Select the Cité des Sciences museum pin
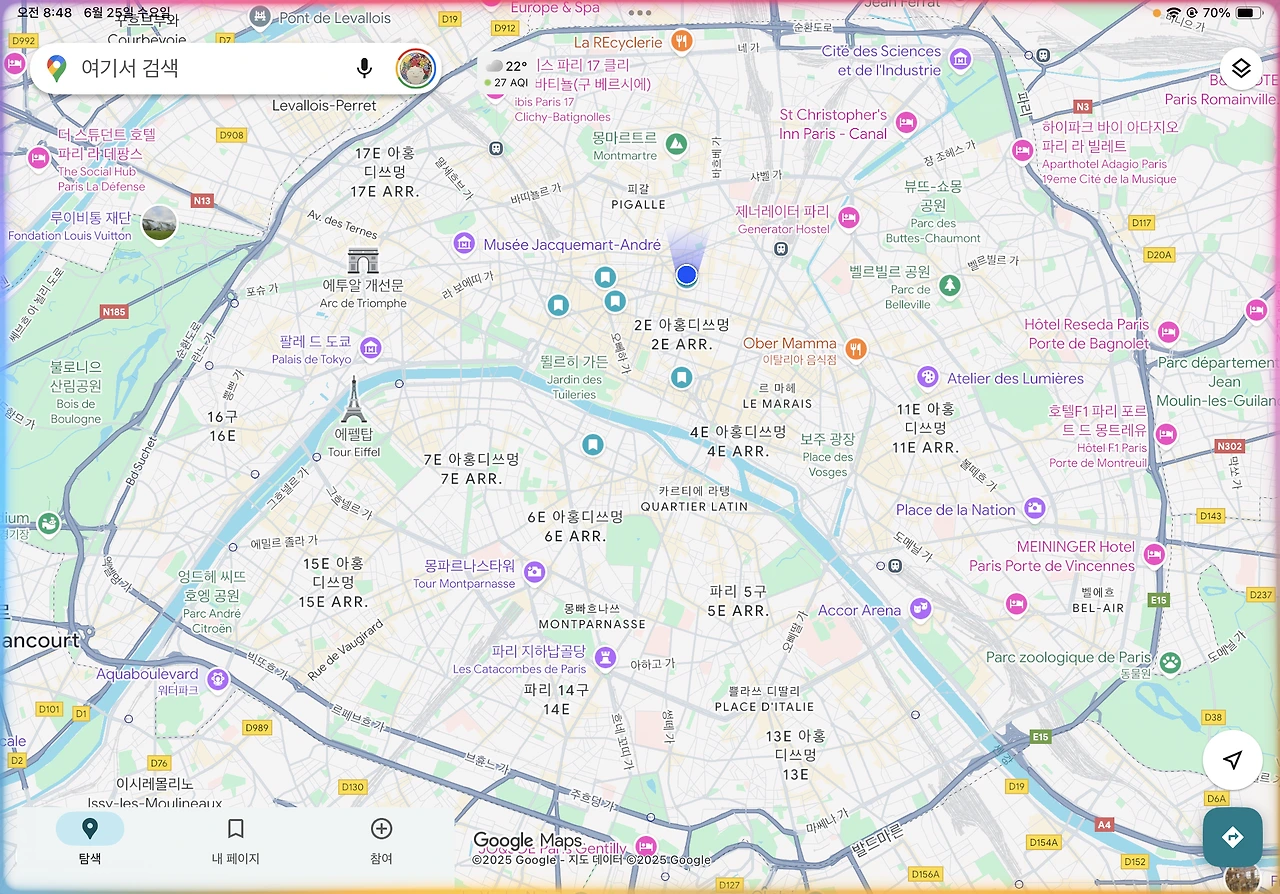Image resolution: width=1280 pixels, height=894 pixels. pyautogui.click(x=960, y=59)
